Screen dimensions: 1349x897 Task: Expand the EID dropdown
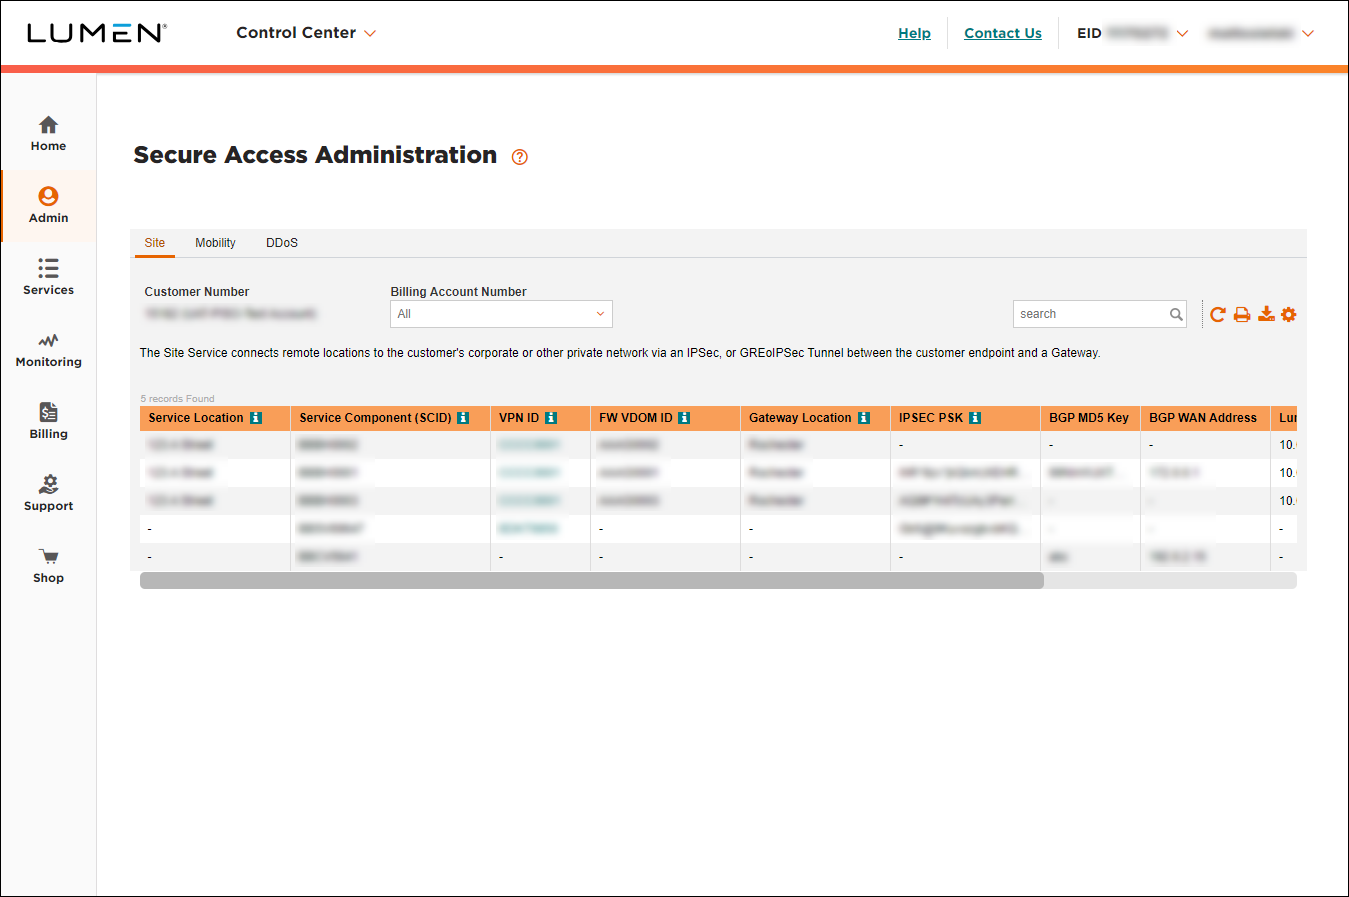coord(1182,33)
